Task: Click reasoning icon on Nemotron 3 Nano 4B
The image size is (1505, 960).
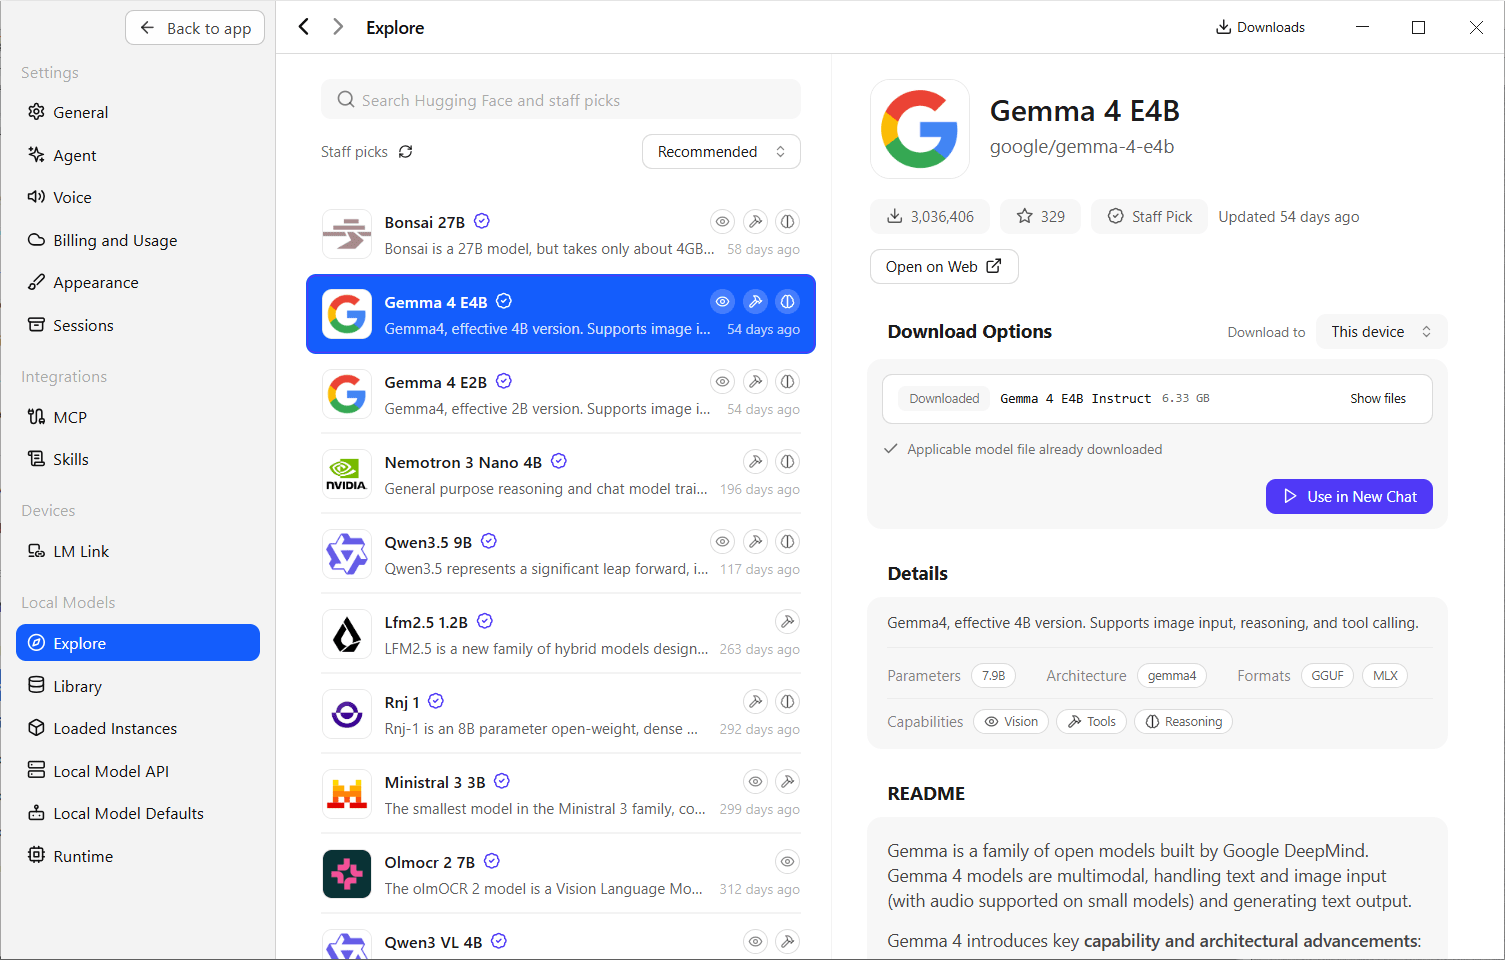Action: point(788,462)
